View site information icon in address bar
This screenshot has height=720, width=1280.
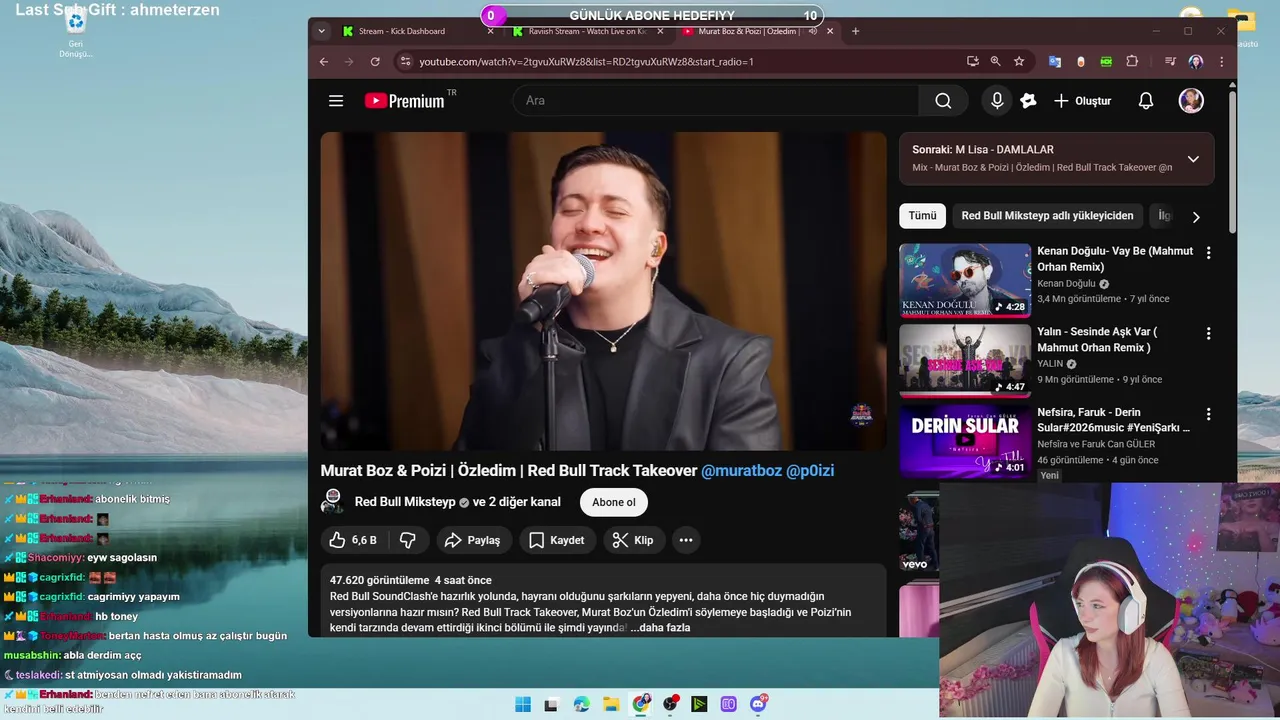[405, 61]
